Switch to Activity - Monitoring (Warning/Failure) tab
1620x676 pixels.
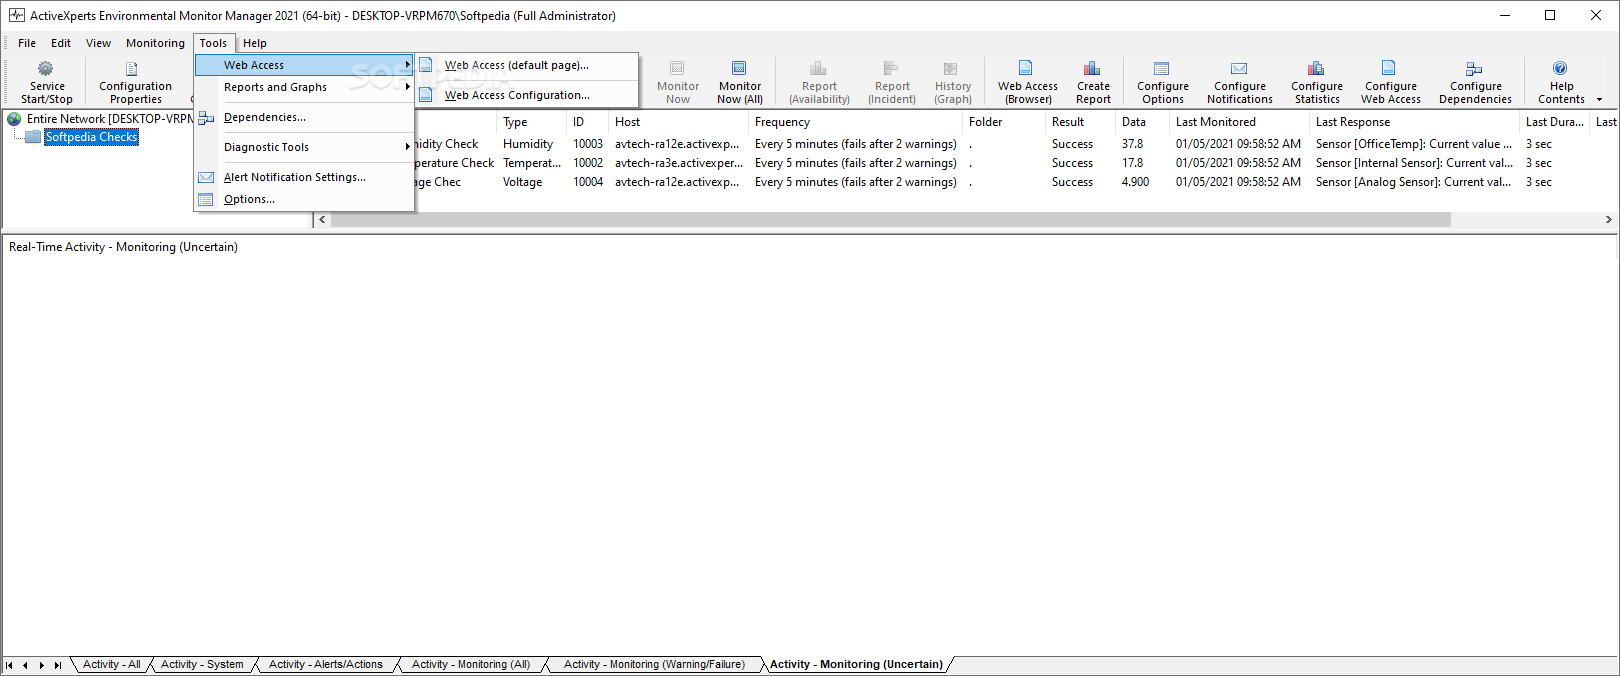click(x=654, y=664)
